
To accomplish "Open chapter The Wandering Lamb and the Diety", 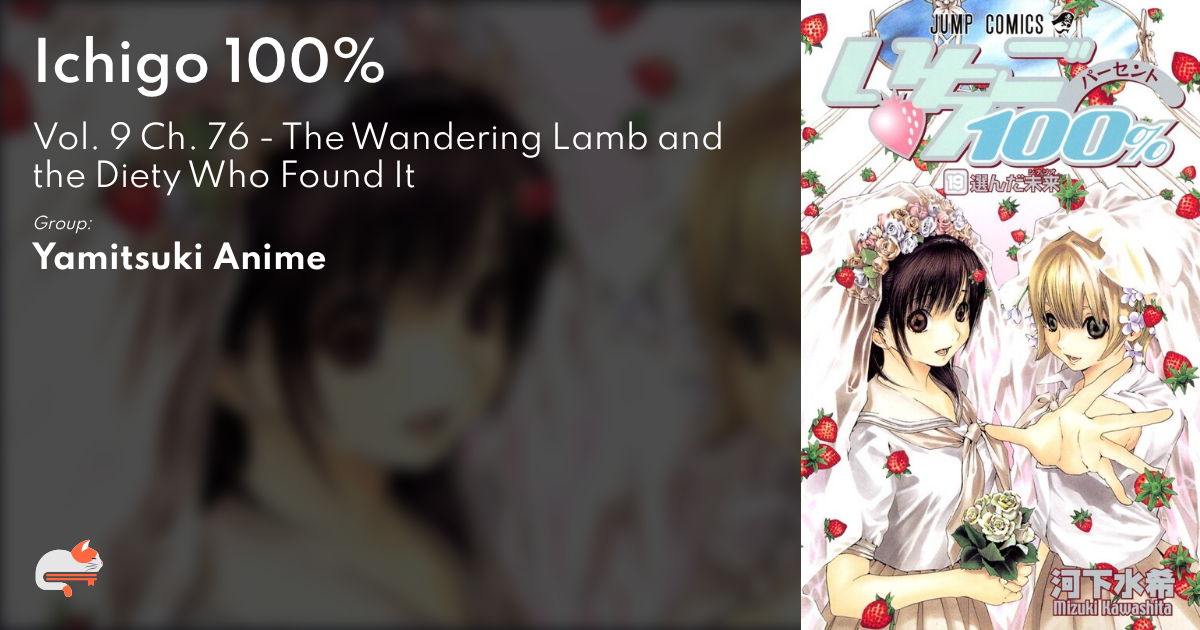I will pyautogui.click(x=378, y=156).
